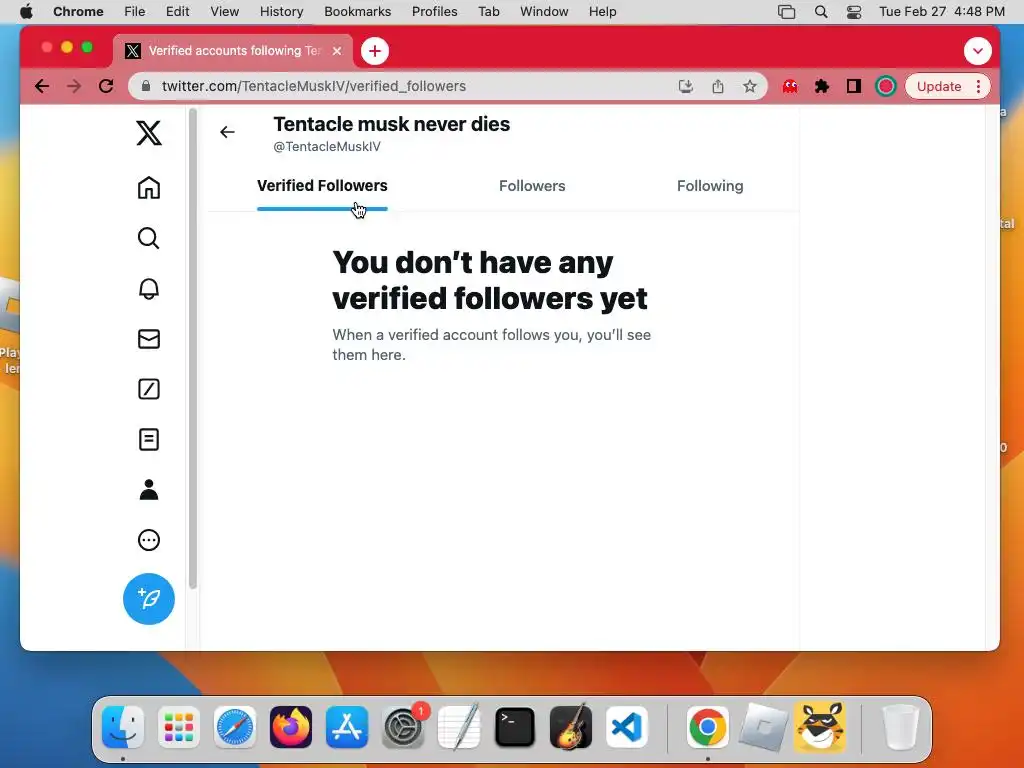
Task: Click Chrome's browser back arrow
Action: coord(42,86)
